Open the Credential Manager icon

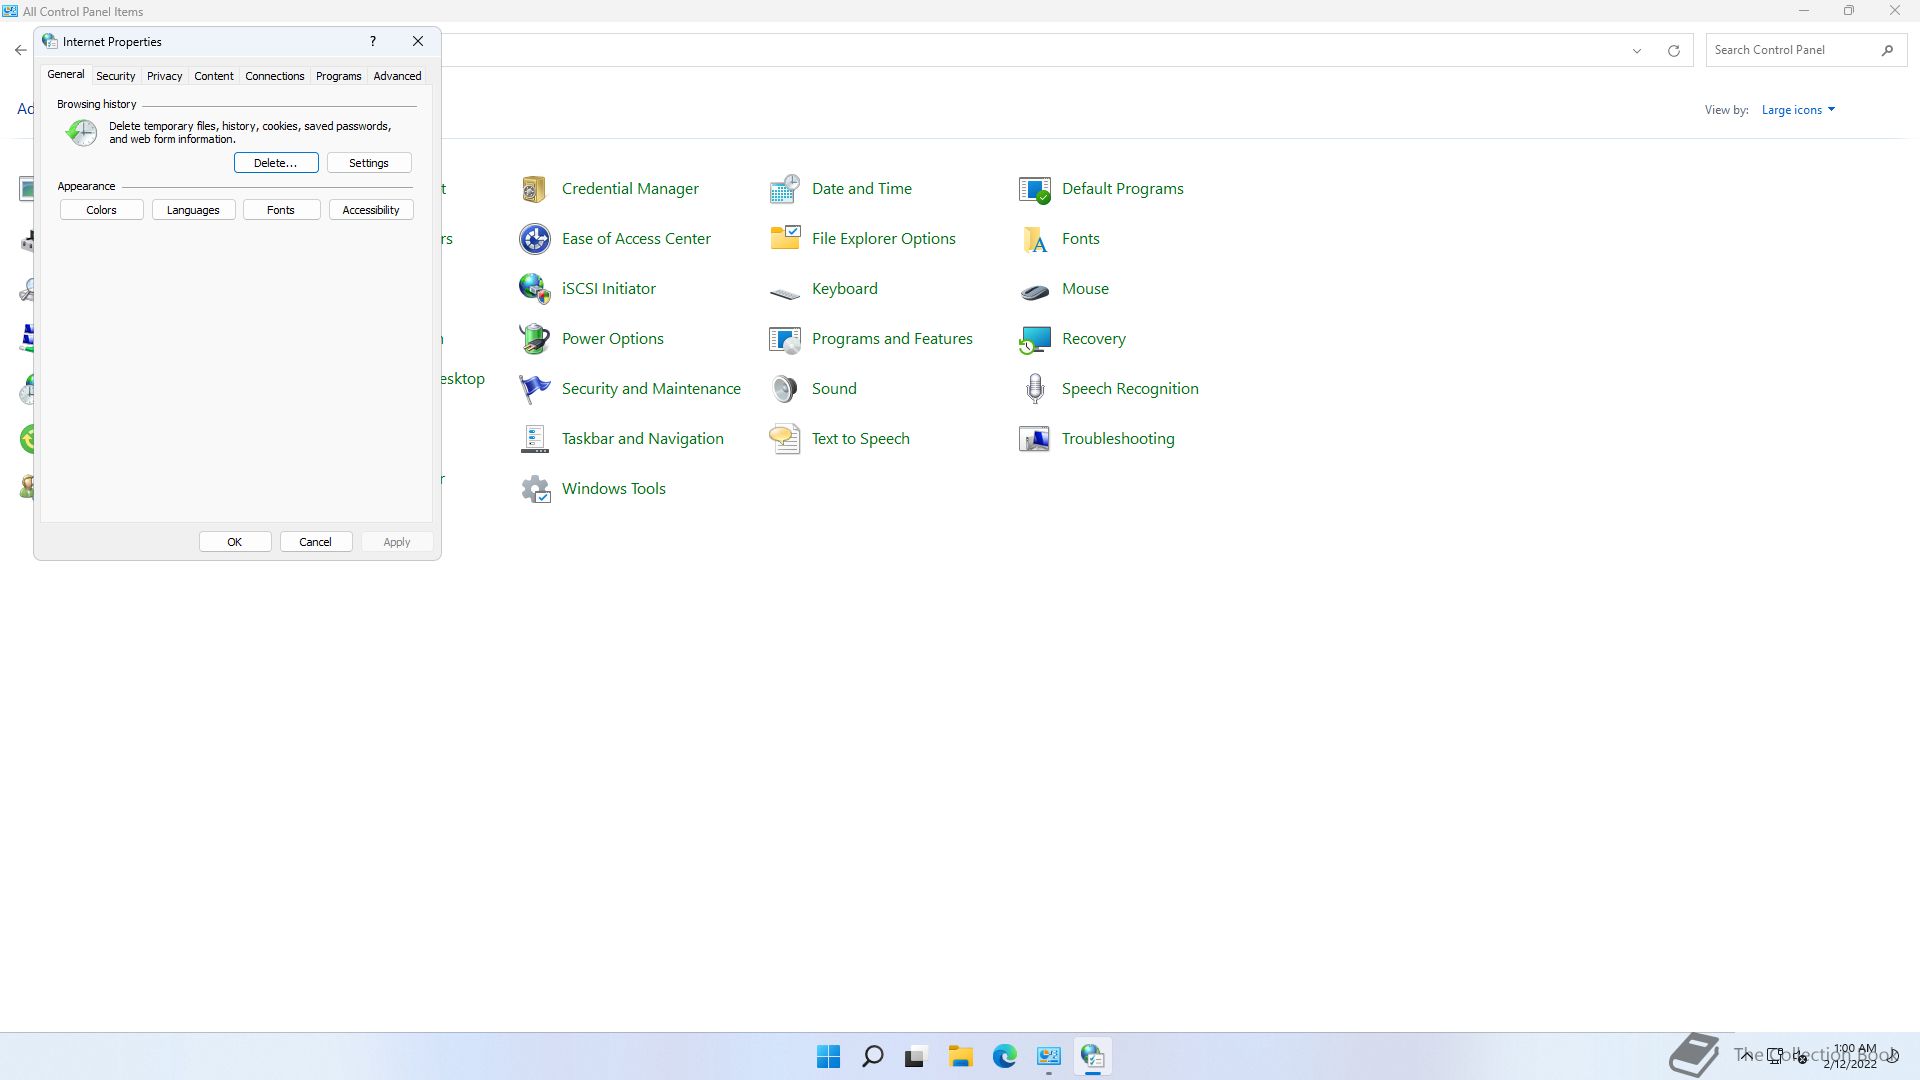pos(534,189)
